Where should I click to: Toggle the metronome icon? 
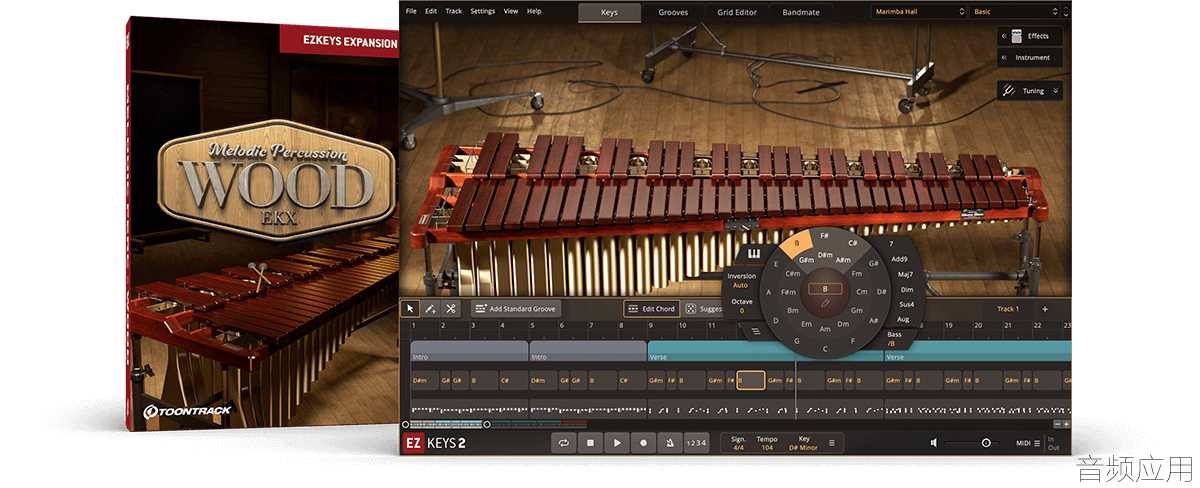point(669,442)
